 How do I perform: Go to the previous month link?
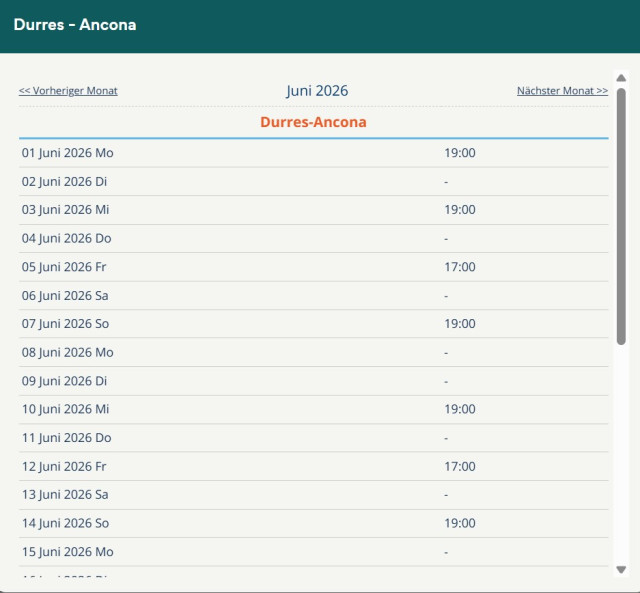tap(68, 91)
